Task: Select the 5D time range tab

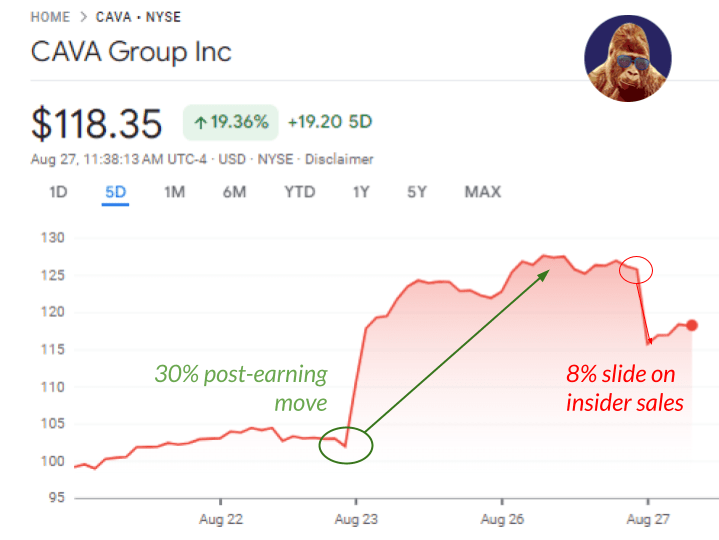Action: click(x=115, y=192)
